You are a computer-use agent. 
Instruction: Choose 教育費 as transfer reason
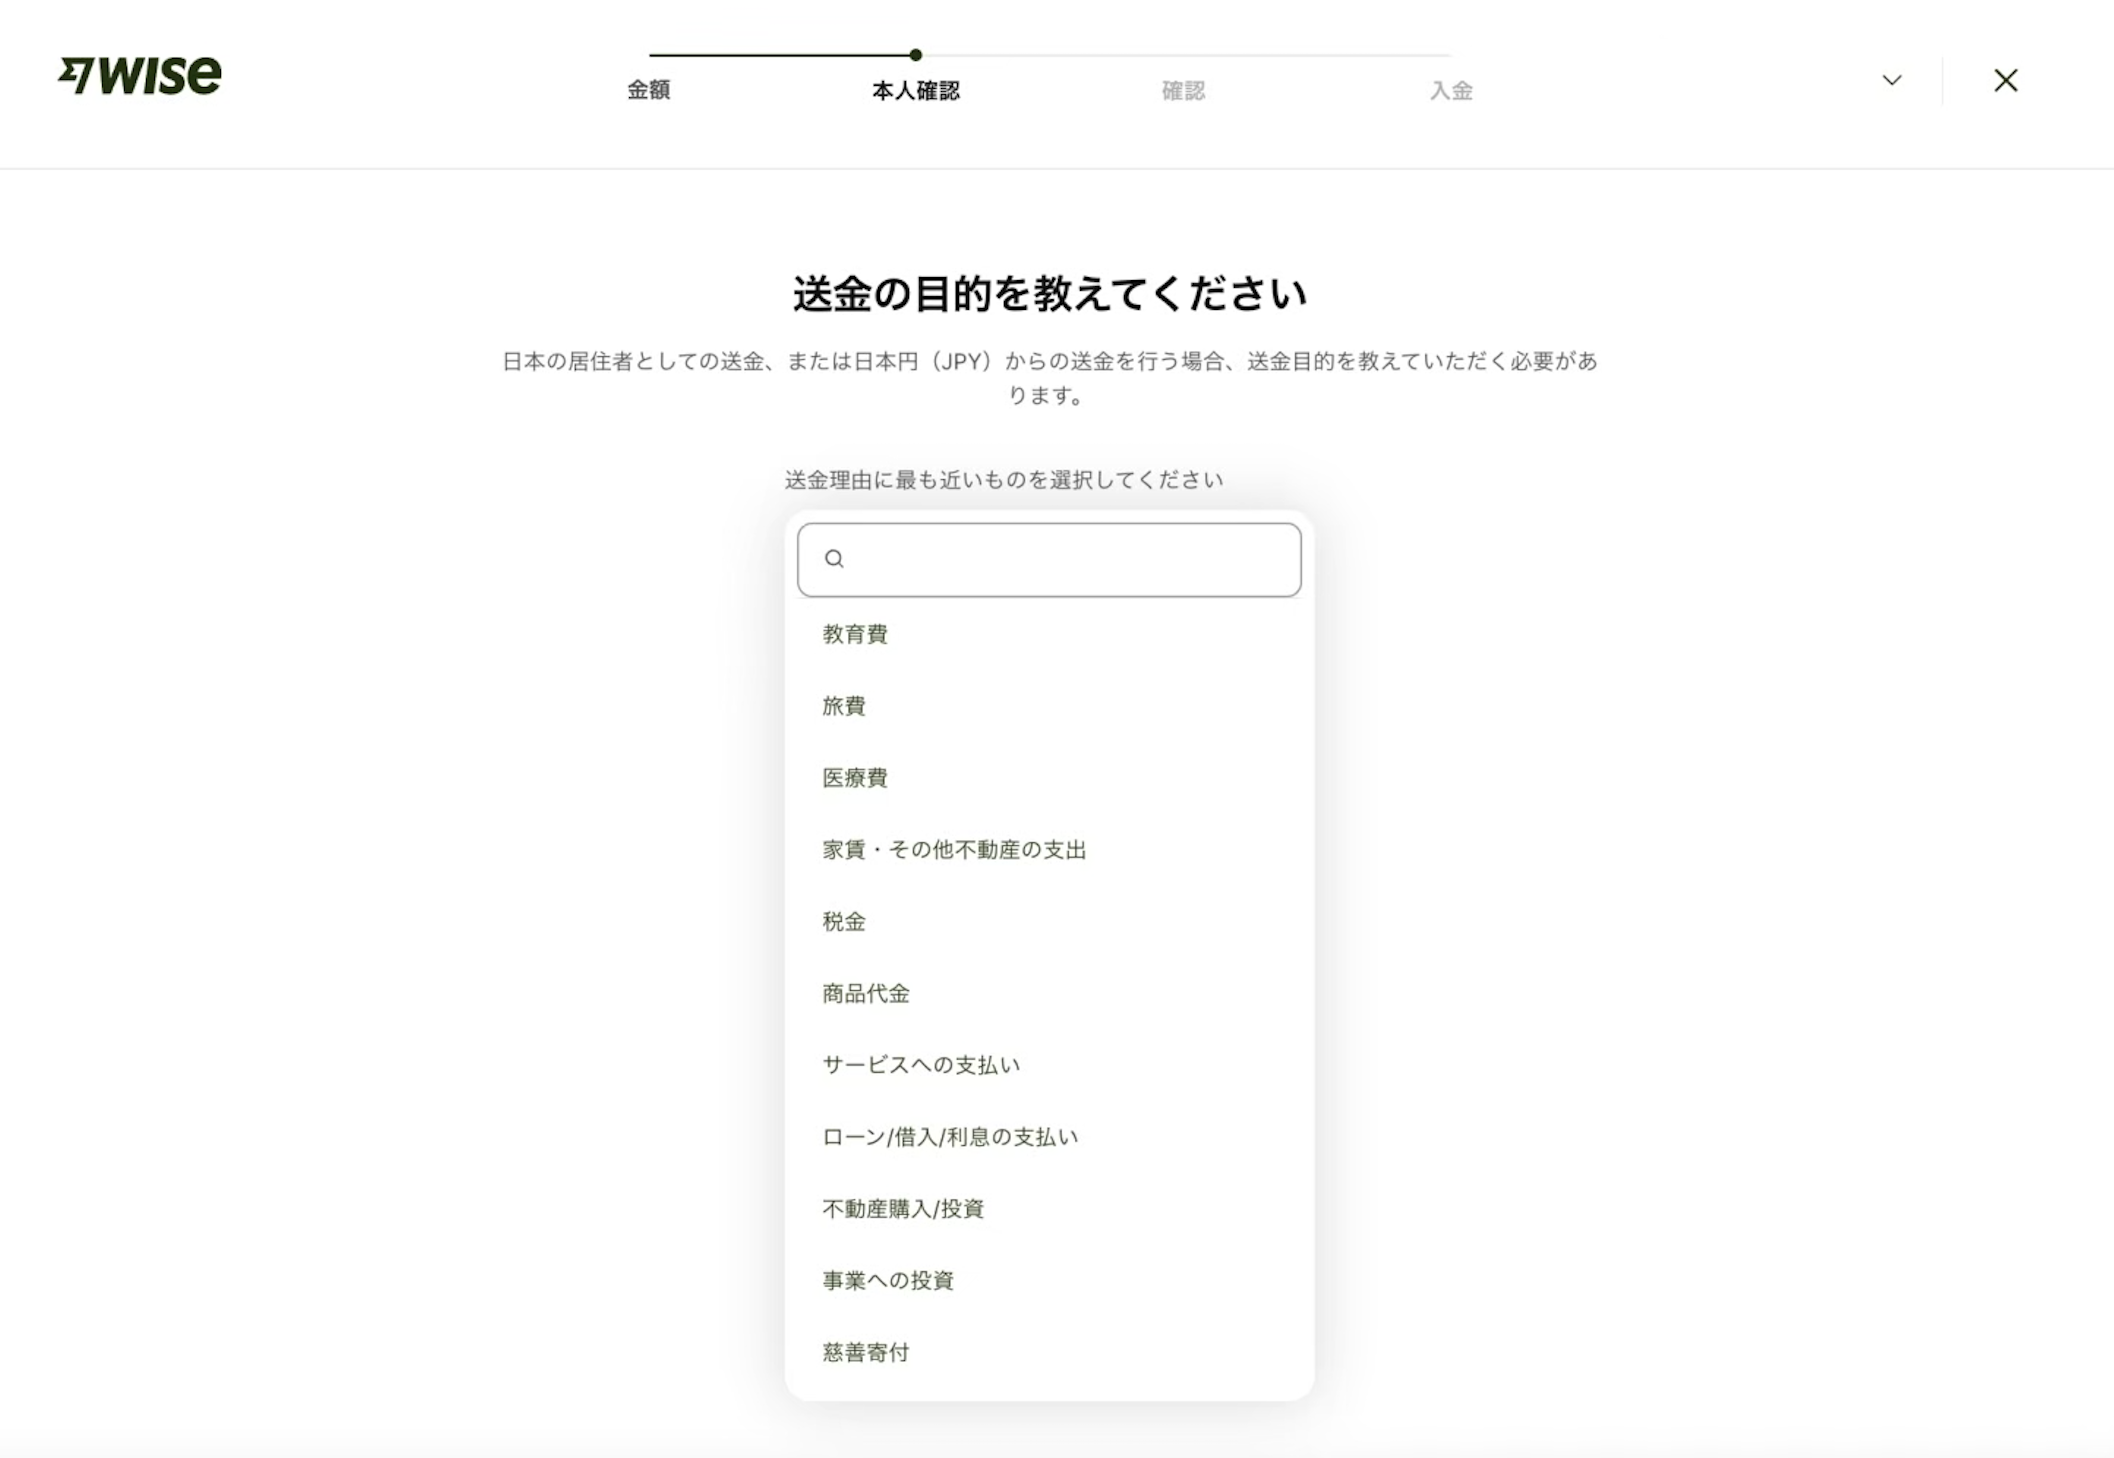pos(855,634)
